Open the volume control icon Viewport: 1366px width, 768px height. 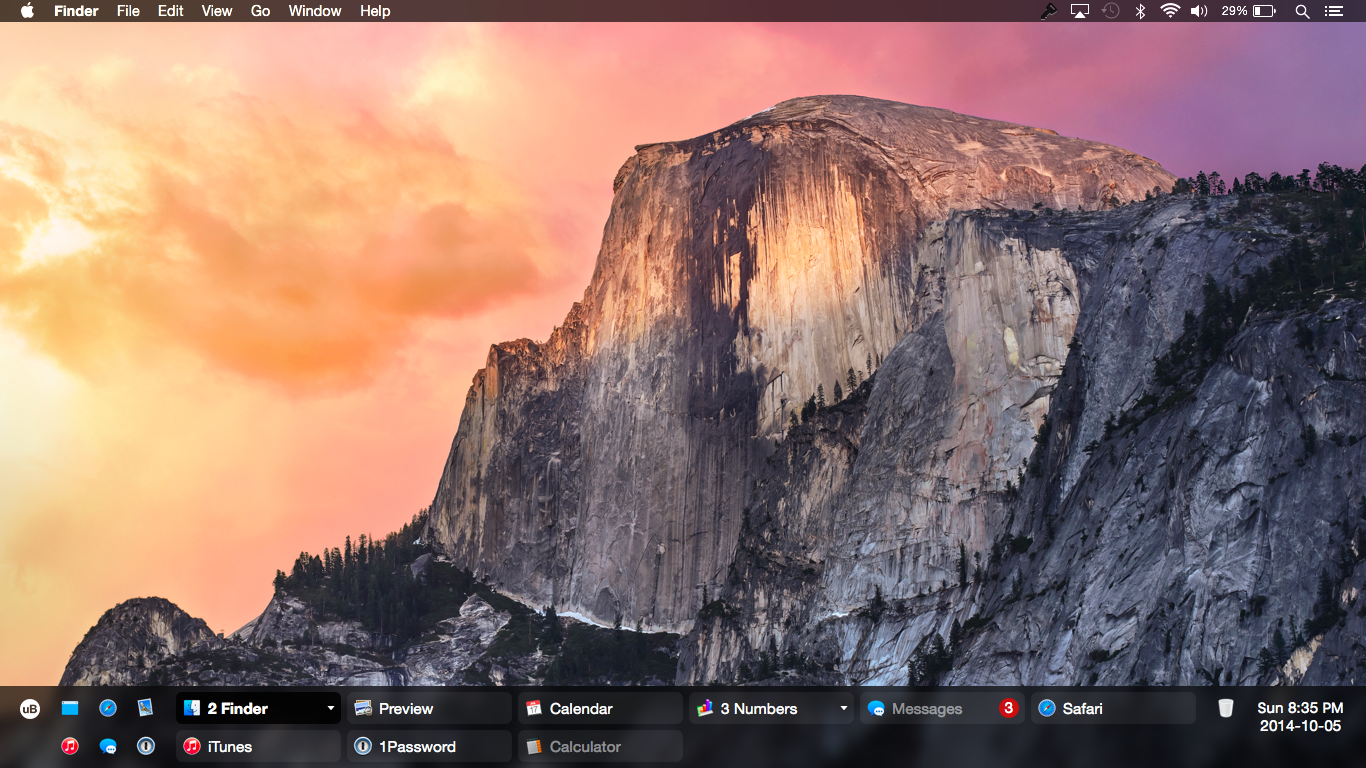click(x=1199, y=11)
